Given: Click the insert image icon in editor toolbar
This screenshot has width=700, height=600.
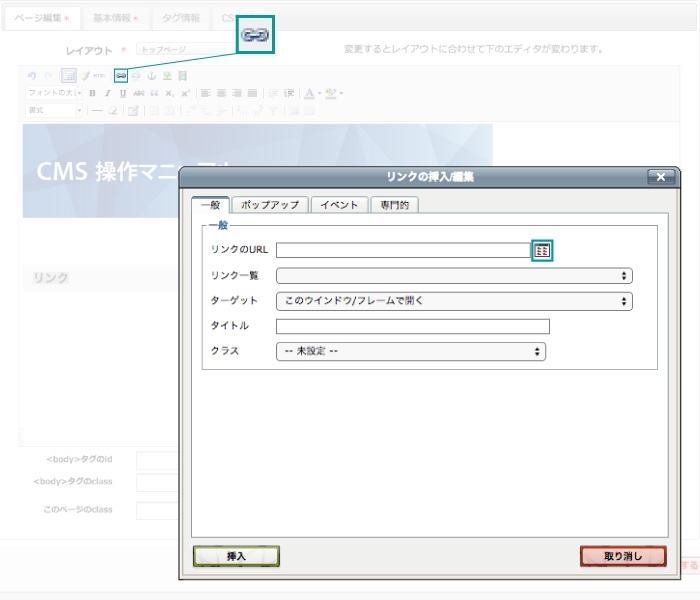Looking at the screenshot, I should click(x=167, y=76).
